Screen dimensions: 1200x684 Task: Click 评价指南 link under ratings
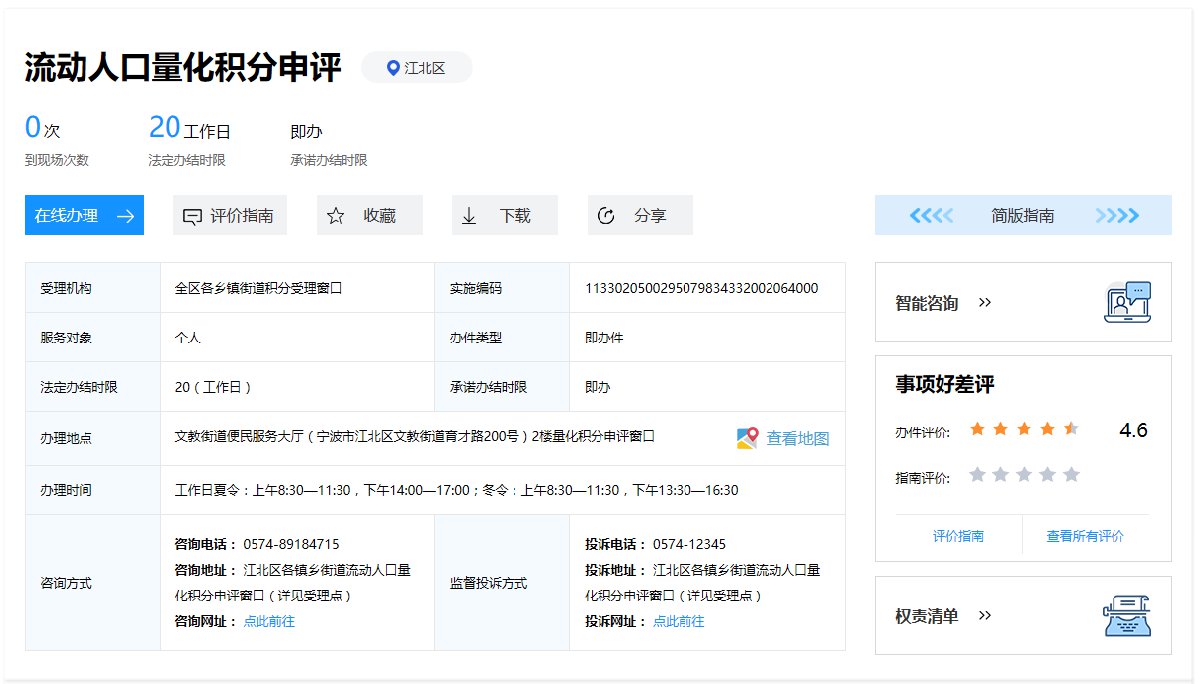(x=958, y=536)
